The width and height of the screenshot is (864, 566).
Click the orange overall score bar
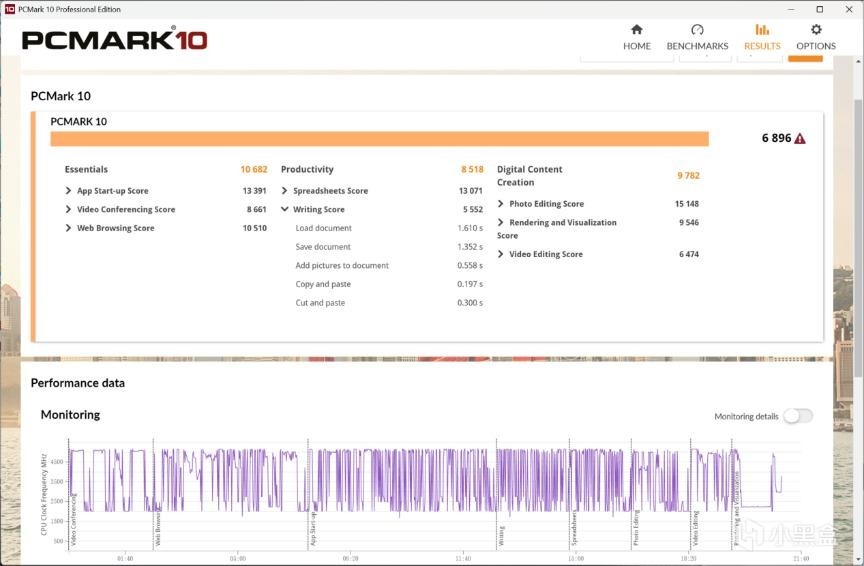tap(380, 139)
